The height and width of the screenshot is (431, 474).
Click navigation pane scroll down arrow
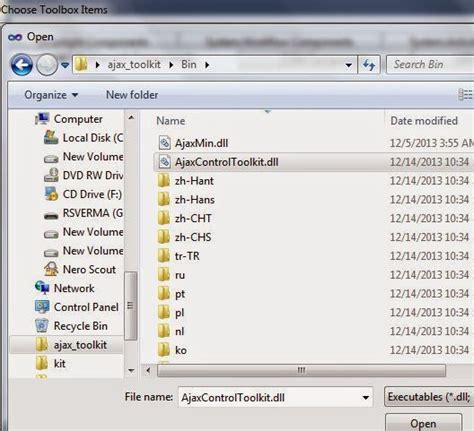(x=131, y=370)
